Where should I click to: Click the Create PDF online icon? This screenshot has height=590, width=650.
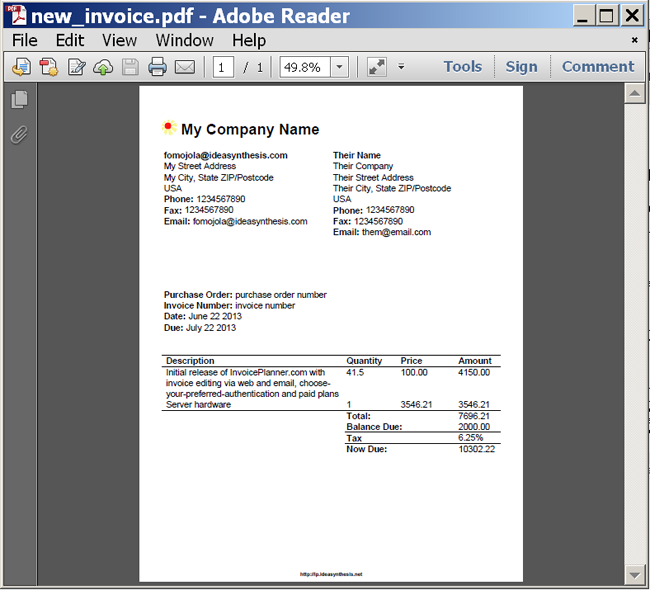pyautogui.click(x=21, y=67)
